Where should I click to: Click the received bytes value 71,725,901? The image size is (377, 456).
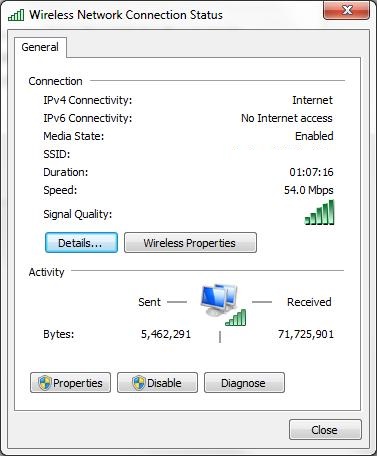click(x=306, y=334)
